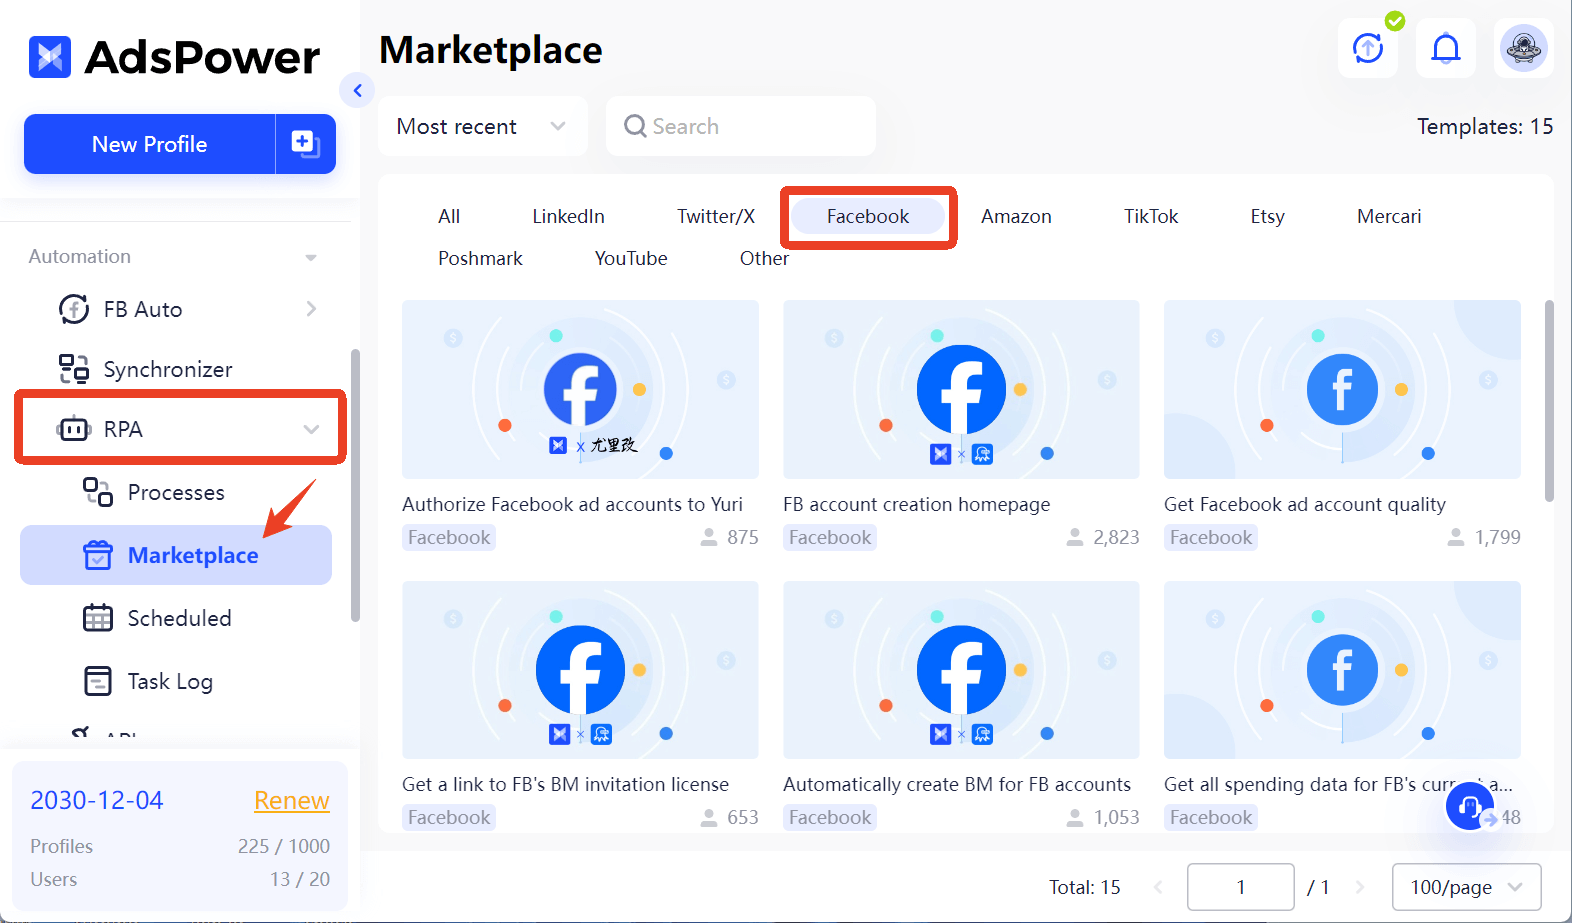The width and height of the screenshot is (1572, 923).
Task: Click the floating support headset icon
Action: point(1470,805)
